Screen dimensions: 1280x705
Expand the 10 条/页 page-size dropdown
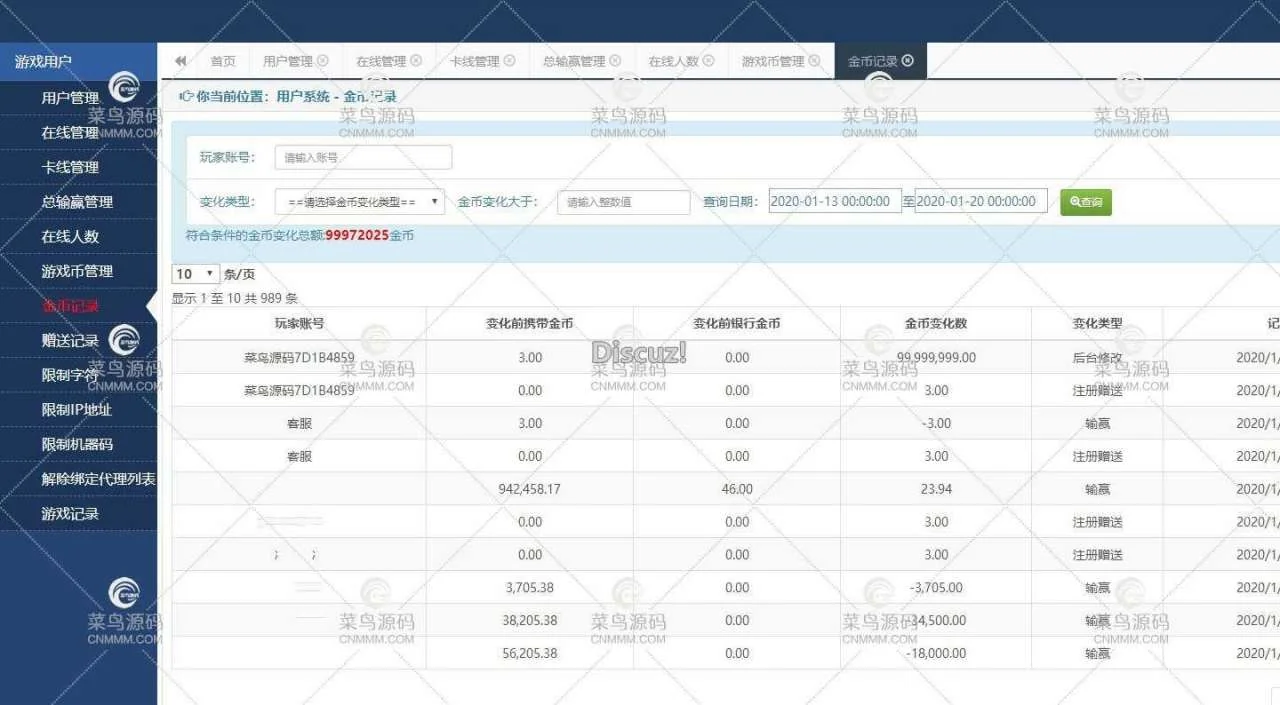196,274
